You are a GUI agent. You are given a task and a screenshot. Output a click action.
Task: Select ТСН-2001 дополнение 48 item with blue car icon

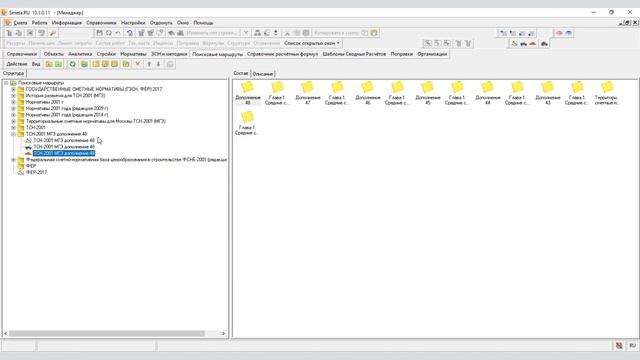tap(64, 147)
